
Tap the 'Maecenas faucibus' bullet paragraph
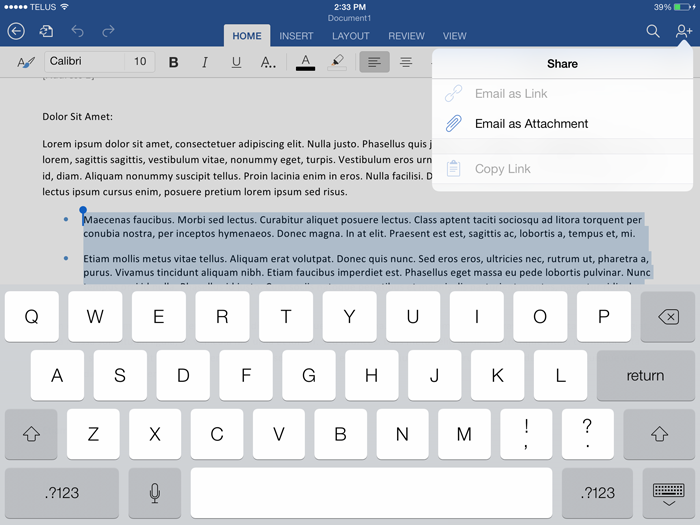pos(362,226)
